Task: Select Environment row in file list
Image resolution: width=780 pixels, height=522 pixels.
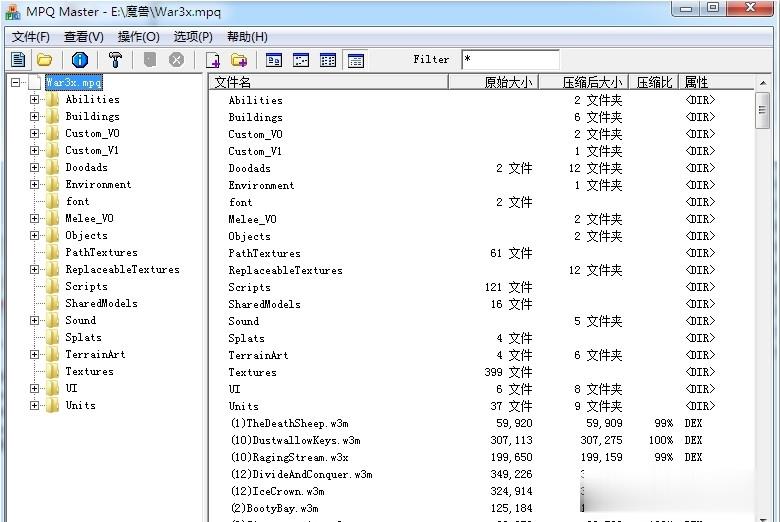Action: click(x=482, y=186)
